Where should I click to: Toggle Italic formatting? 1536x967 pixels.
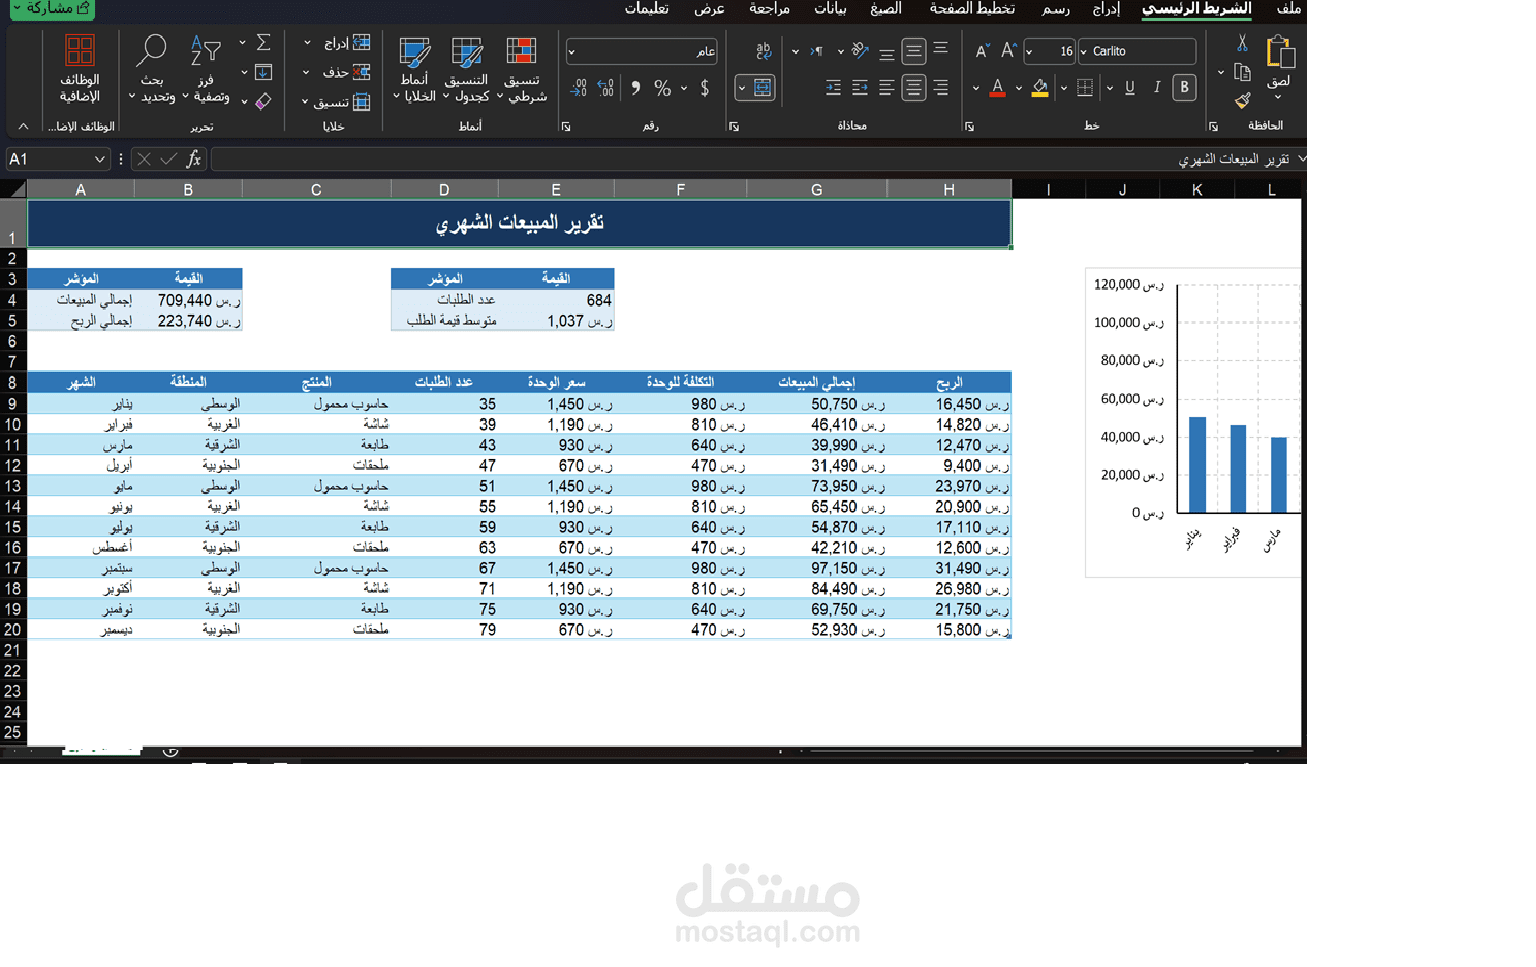(x=1157, y=88)
